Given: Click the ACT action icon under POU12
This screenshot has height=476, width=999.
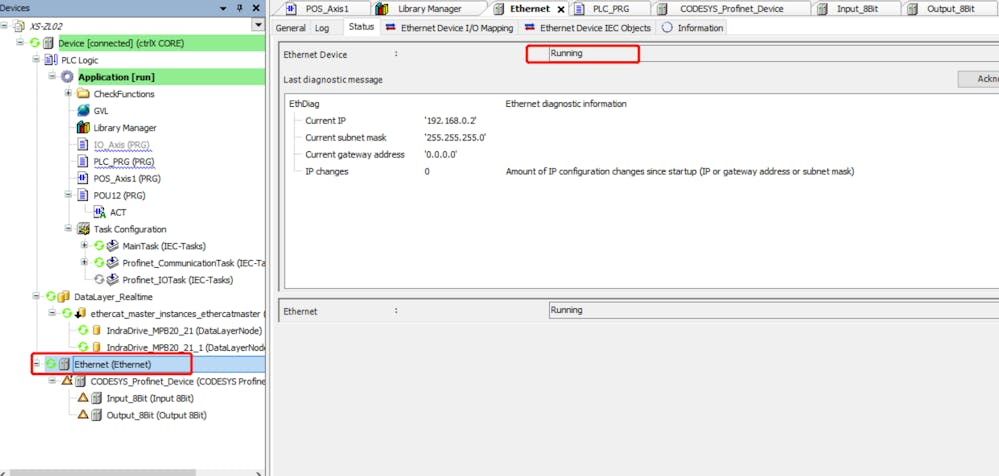Looking at the screenshot, I should 99,212.
